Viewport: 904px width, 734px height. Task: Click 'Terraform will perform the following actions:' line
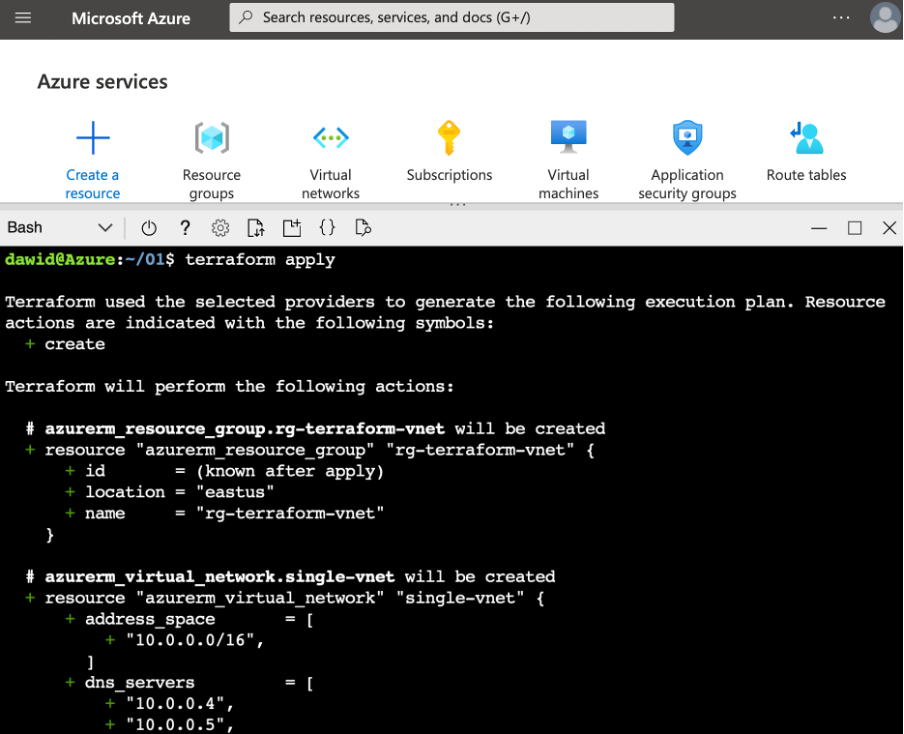(x=229, y=386)
